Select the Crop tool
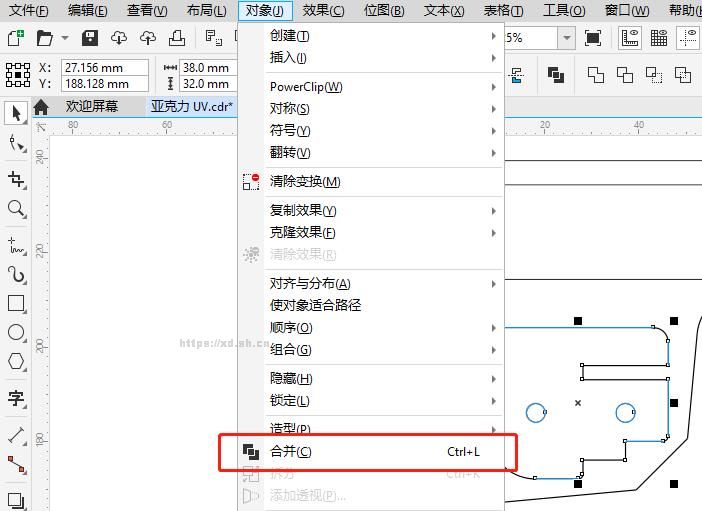Viewport: 702px width, 511px height. coord(16,180)
